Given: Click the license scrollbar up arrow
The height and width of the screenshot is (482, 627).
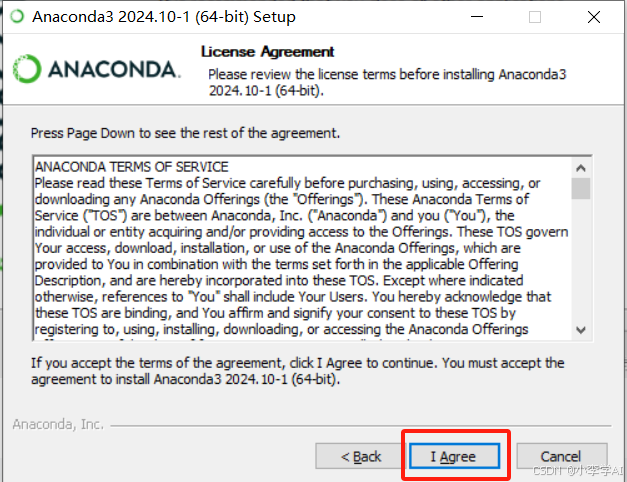Looking at the screenshot, I should click(581, 168).
